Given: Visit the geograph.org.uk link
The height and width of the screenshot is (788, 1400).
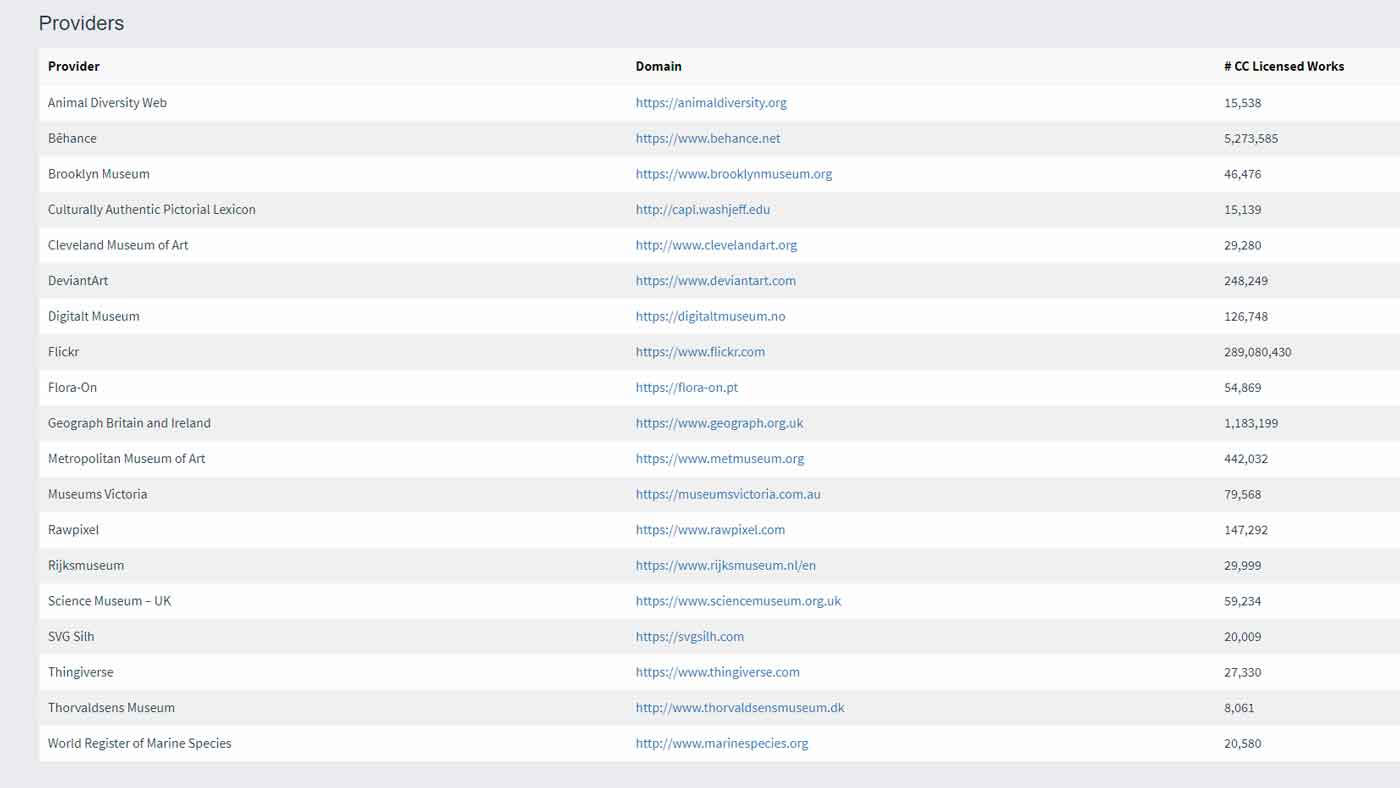Looking at the screenshot, I should pos(719,423).
